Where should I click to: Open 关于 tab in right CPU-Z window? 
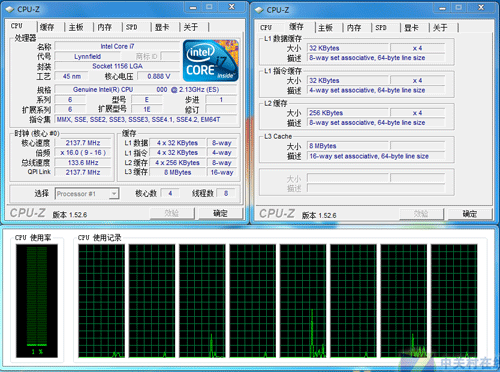[440, 28]
